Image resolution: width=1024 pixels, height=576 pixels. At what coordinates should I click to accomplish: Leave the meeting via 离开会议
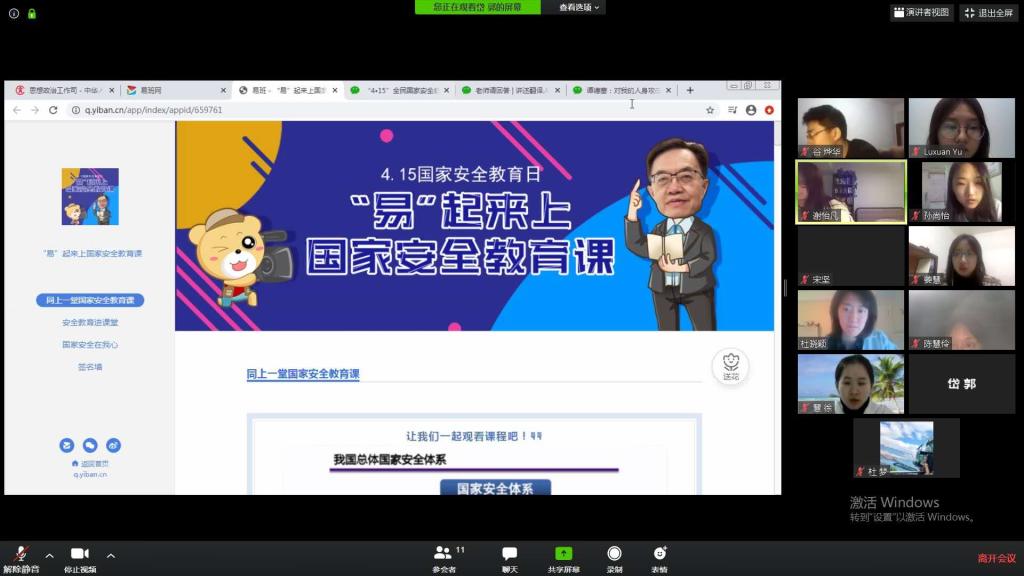[x=996, y=558]
